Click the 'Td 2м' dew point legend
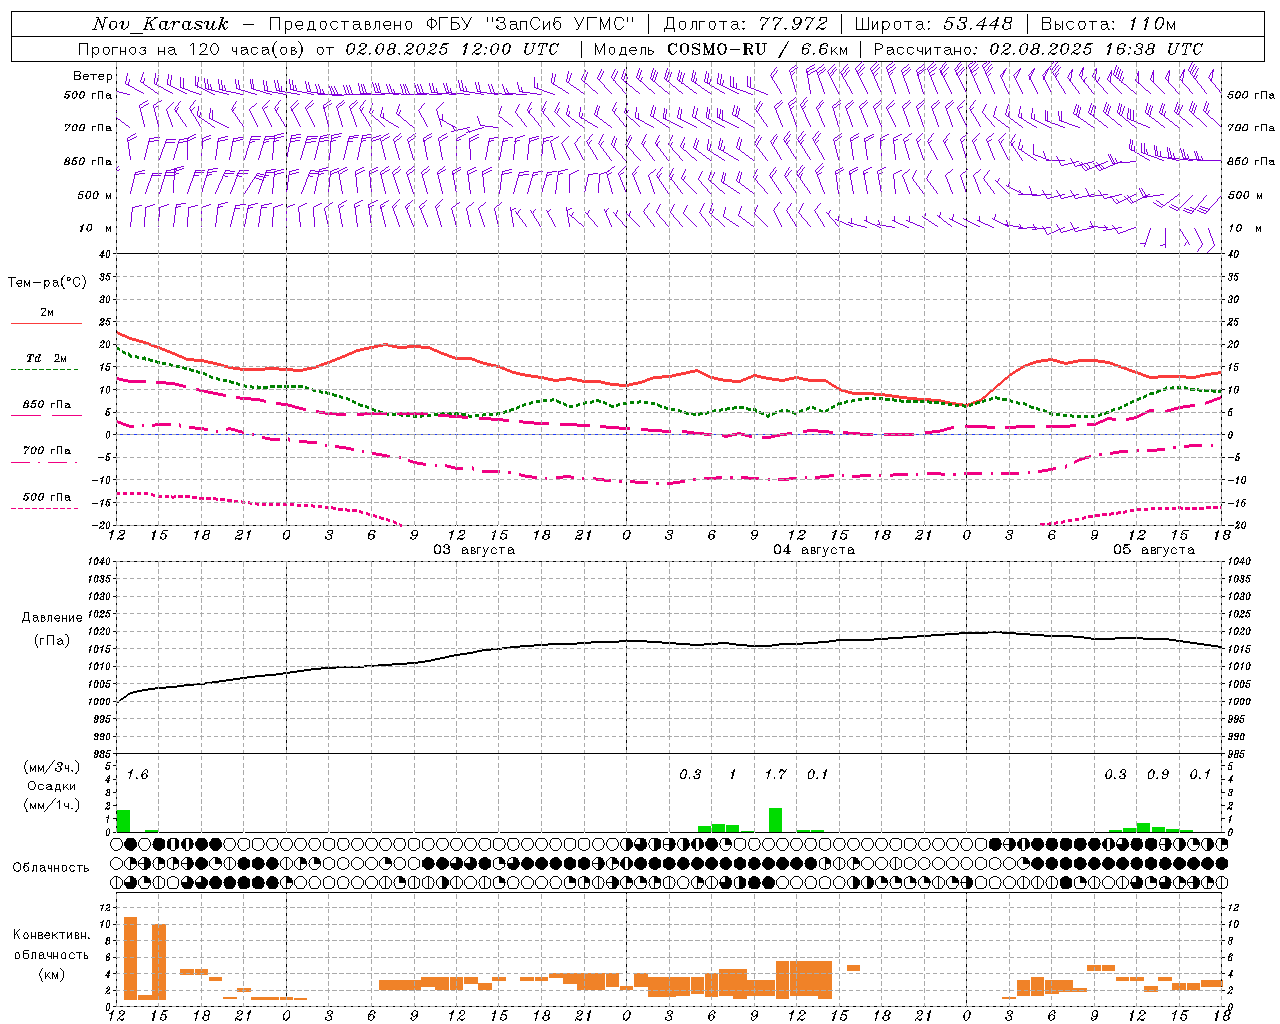 [x=46, y=358]
